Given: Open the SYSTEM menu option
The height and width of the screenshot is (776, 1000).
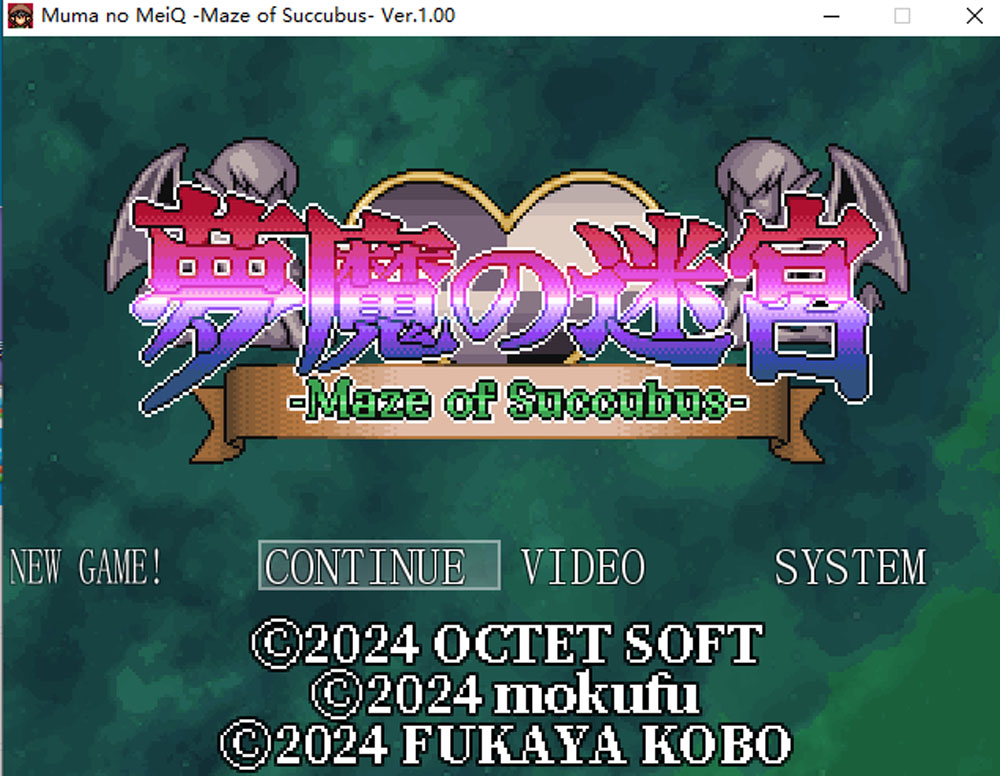Looking at the screenshot, I should point(849,566).
